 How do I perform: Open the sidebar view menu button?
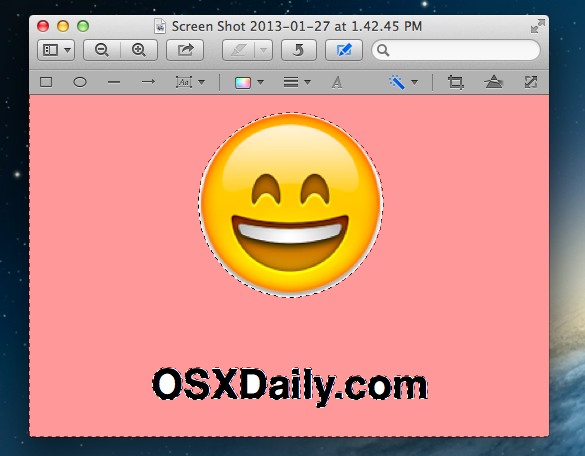[x=56, y=50]
